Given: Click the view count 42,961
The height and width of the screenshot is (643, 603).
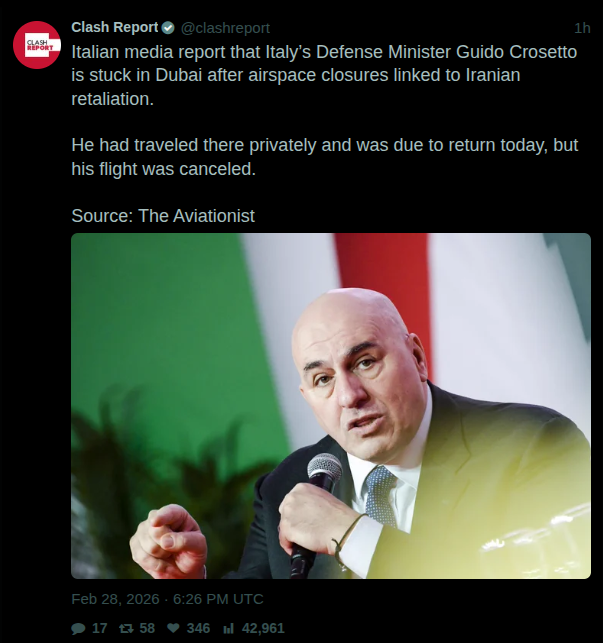Looking at the screenshot, I should [x=263, y=628].
